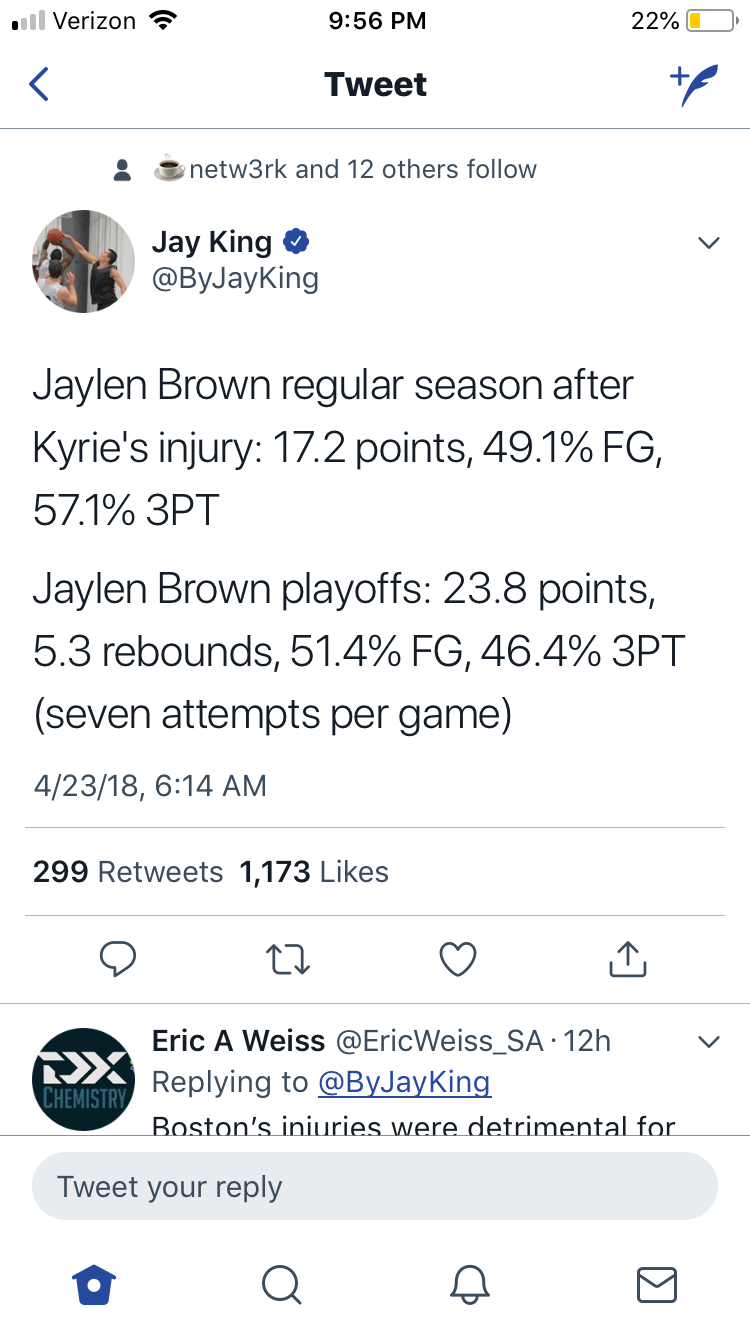Expand options chevron on Eric Weiss's reply

(x=708, y=1042)
